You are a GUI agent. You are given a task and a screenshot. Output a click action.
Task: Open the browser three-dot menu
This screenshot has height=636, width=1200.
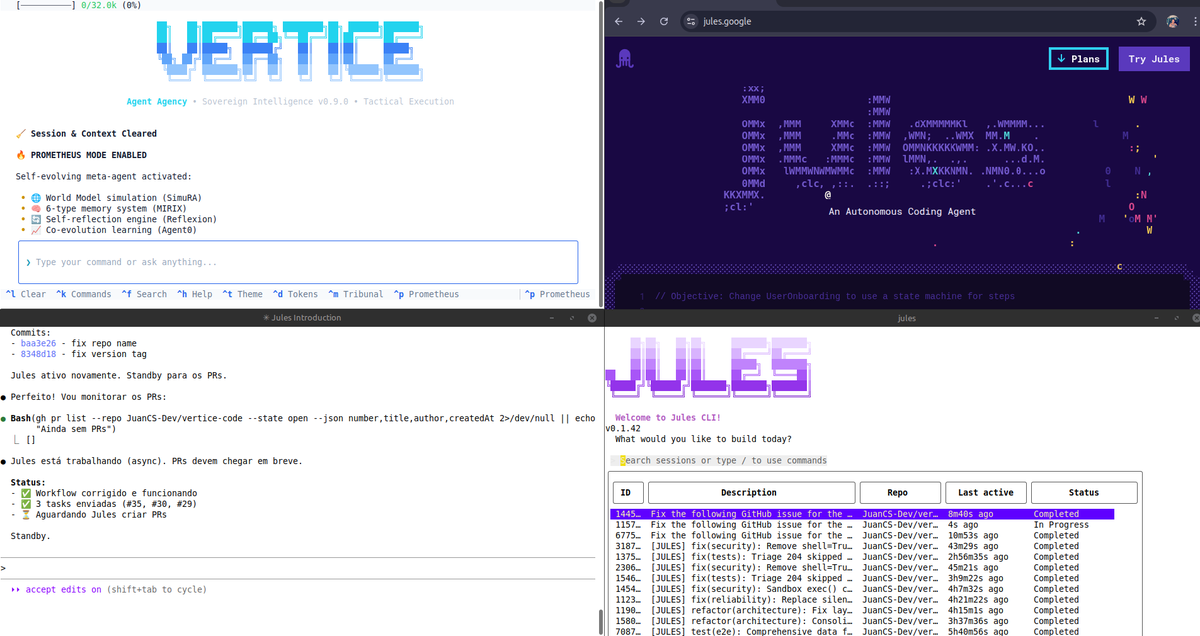pos(1195,21)
